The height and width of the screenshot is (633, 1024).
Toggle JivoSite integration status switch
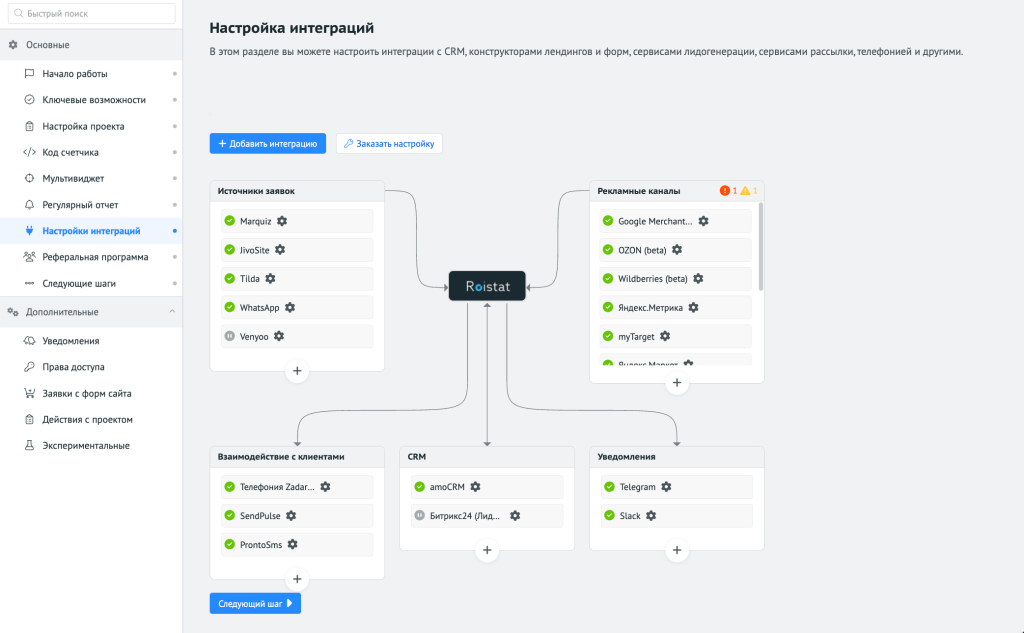pyautogui.click(x=230, y=250)
